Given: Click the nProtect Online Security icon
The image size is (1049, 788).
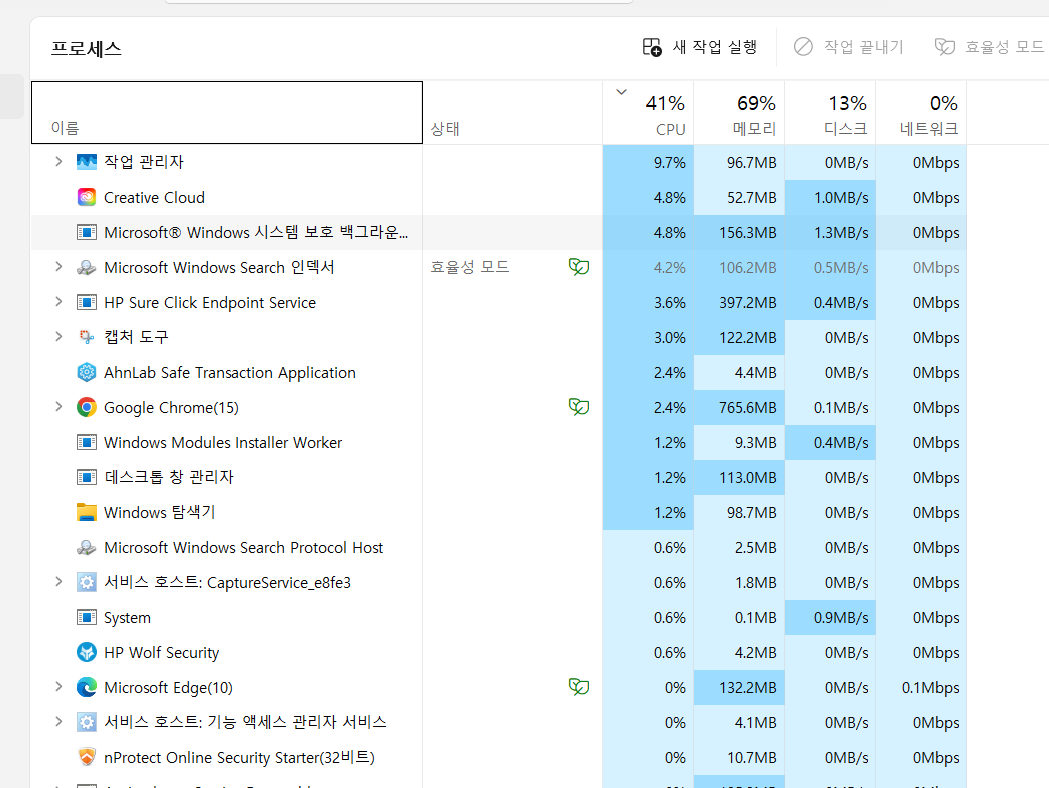Looking at the screenshot, I should [86, 757].
